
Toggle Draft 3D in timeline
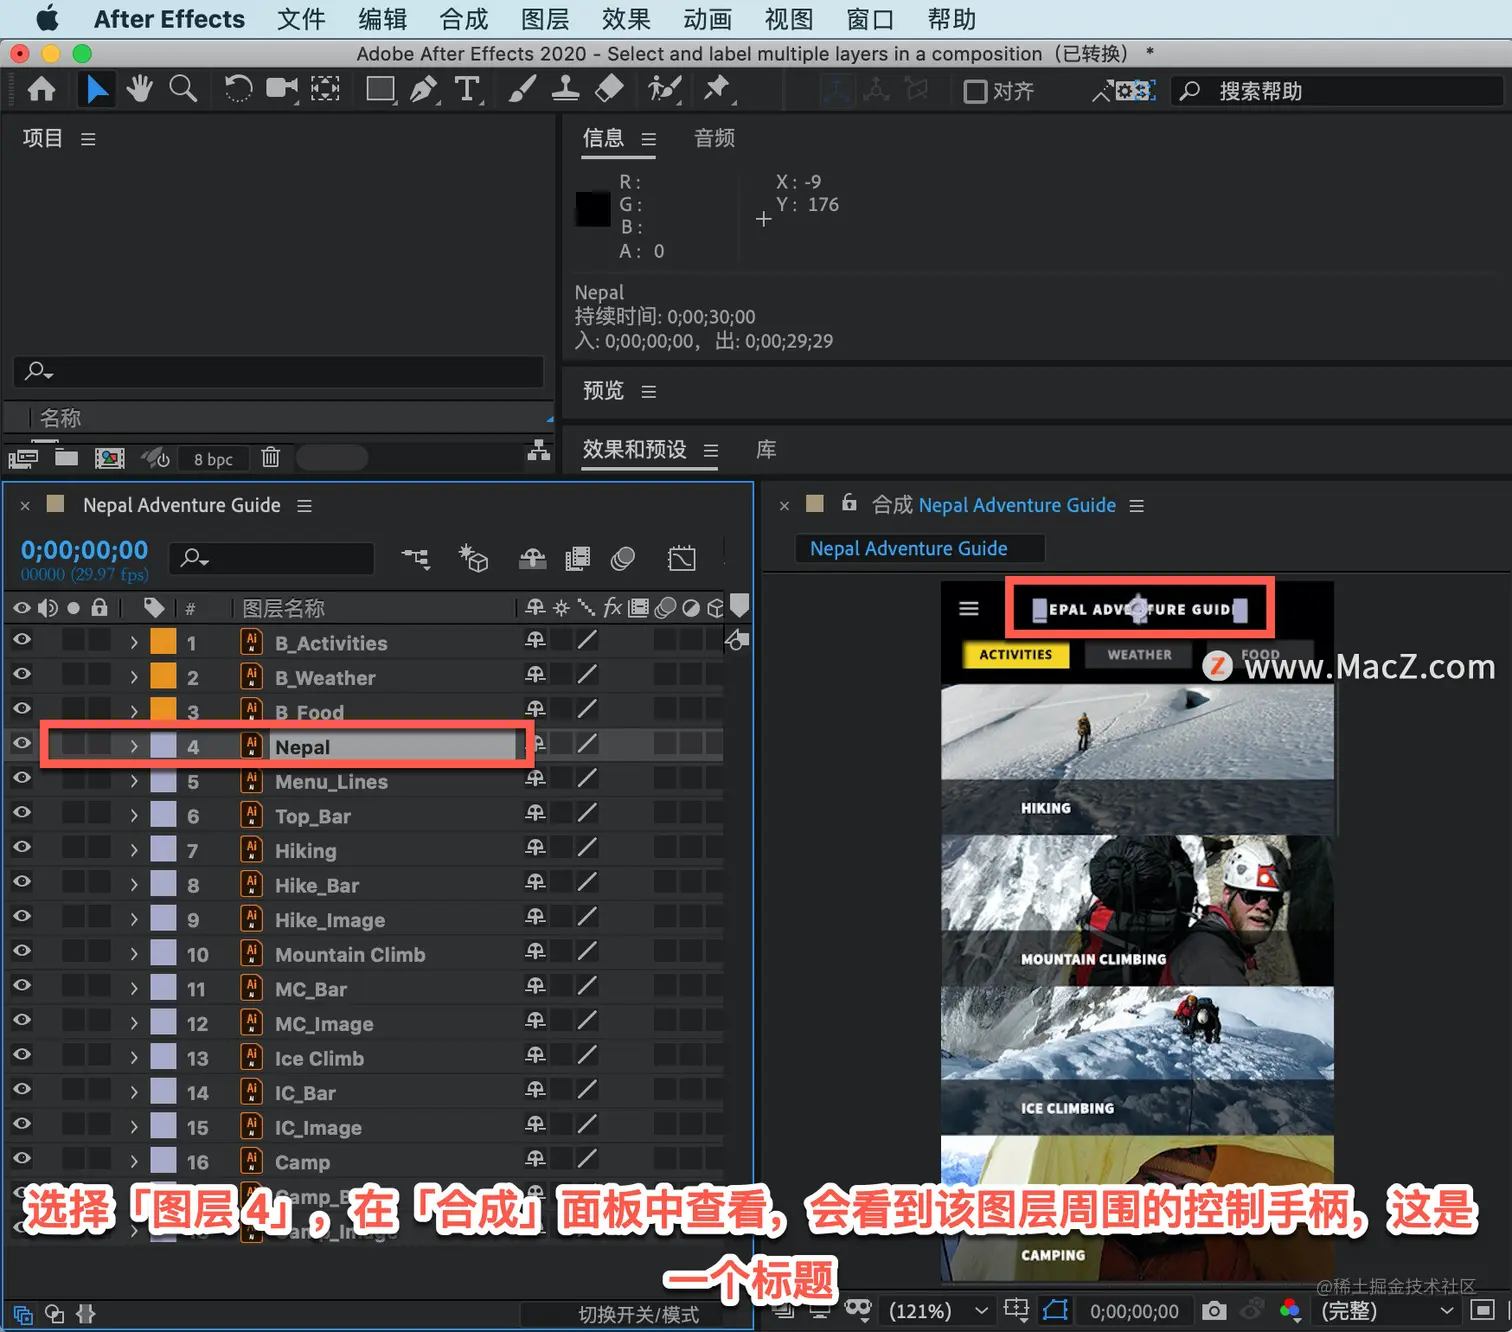tap(473, 558)
